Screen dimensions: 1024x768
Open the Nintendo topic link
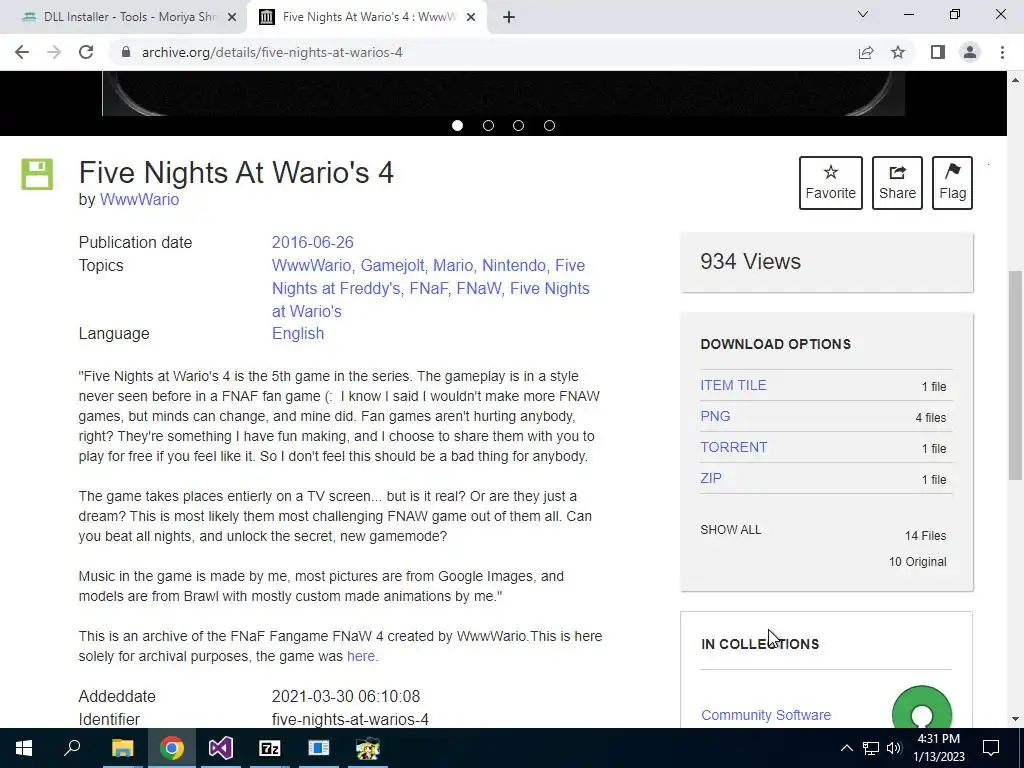pyautogui.click(x=516, y=265)
